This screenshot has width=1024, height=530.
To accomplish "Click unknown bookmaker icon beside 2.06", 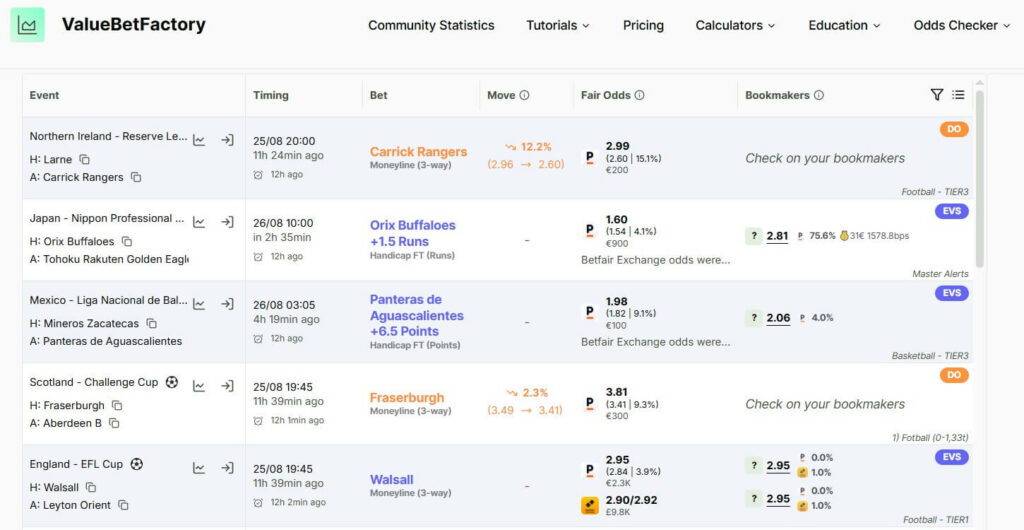I will pos(754,318).
